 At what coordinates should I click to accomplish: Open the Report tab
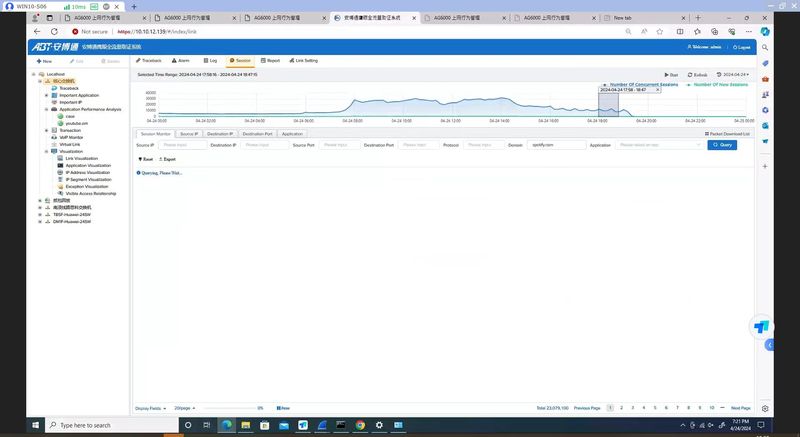(270, 61)
